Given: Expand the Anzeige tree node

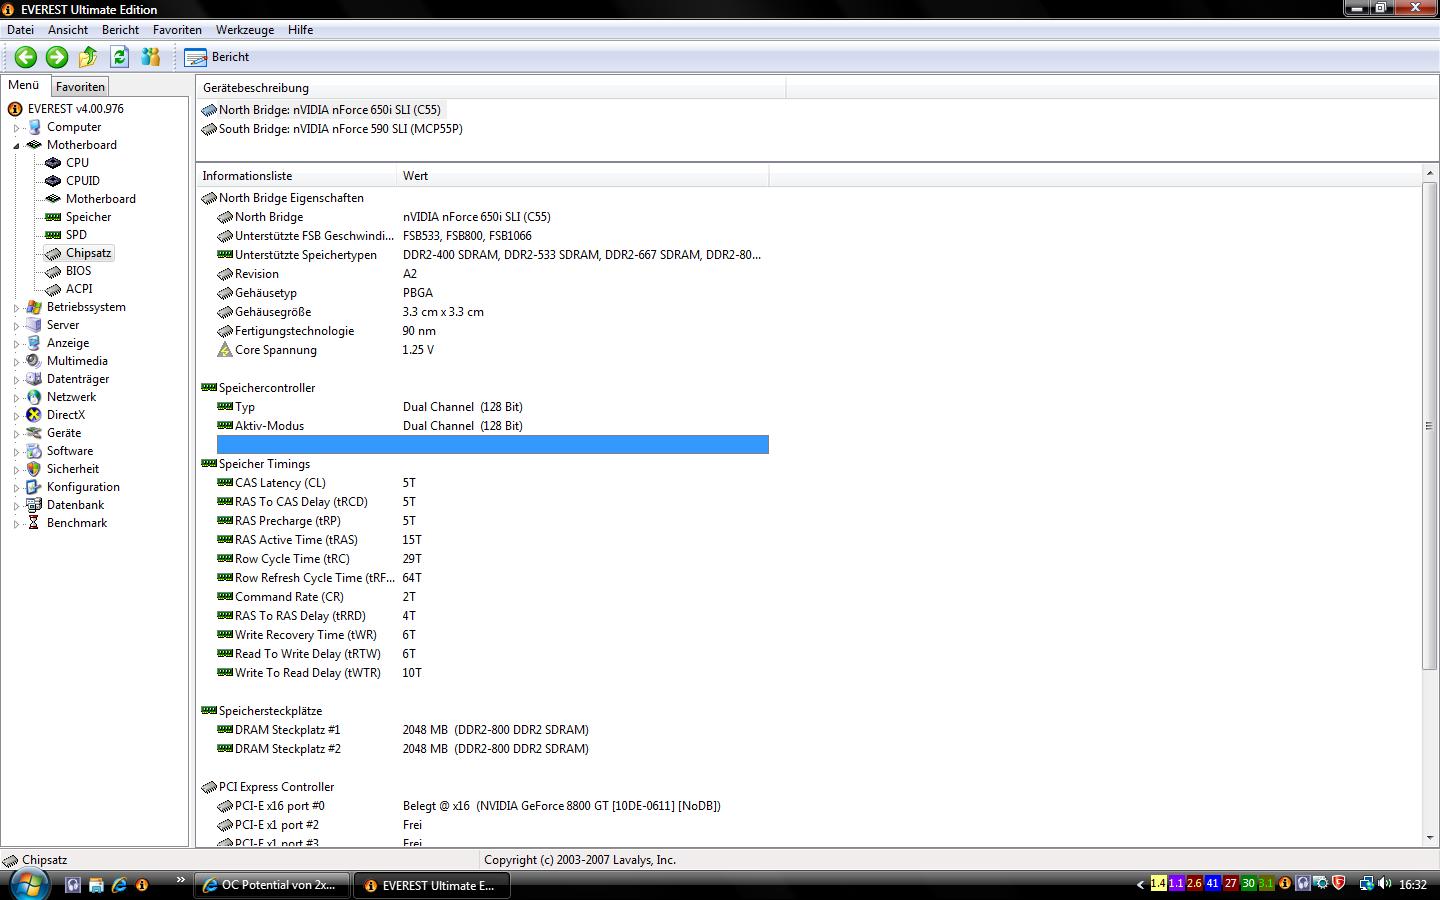Looking at the screenshot, I should [17, 344].
